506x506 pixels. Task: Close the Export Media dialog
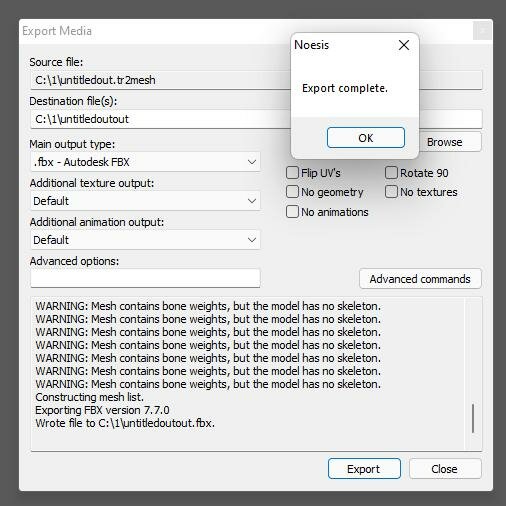coord(445,469)
